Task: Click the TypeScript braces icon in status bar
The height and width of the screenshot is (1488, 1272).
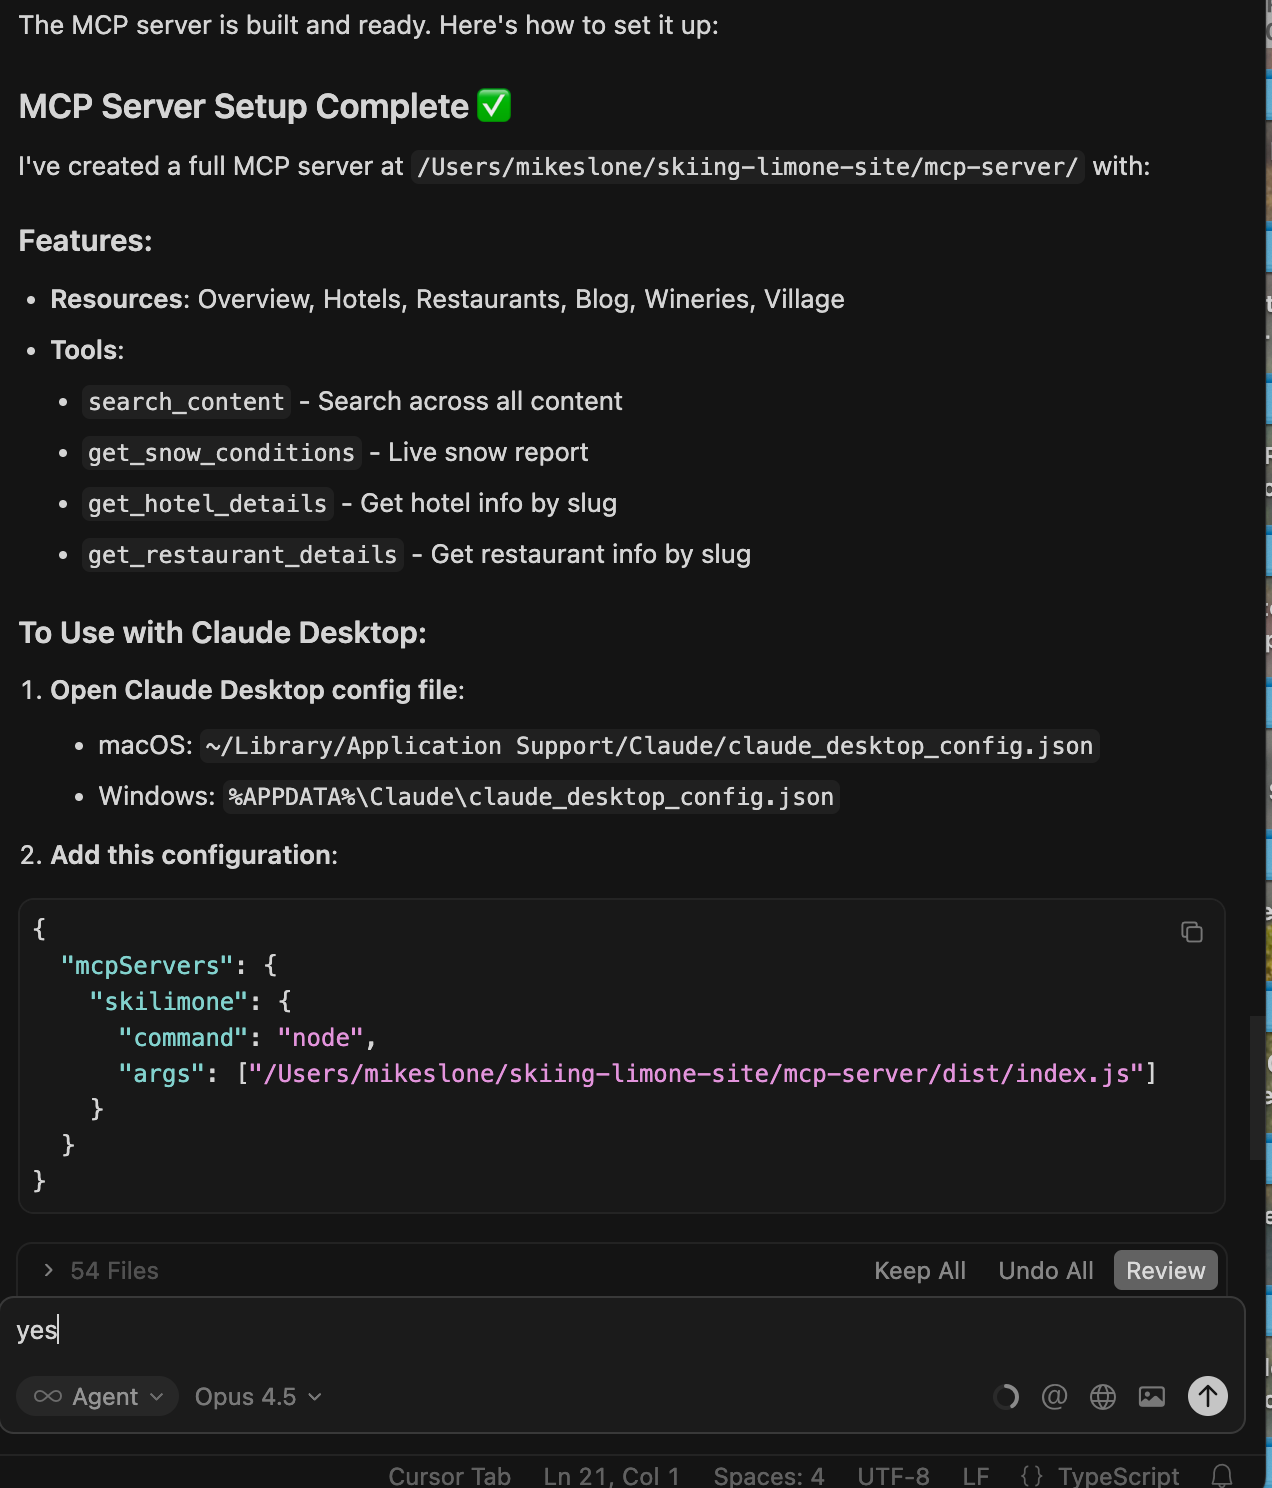Action: (x=1032, y=1476)
